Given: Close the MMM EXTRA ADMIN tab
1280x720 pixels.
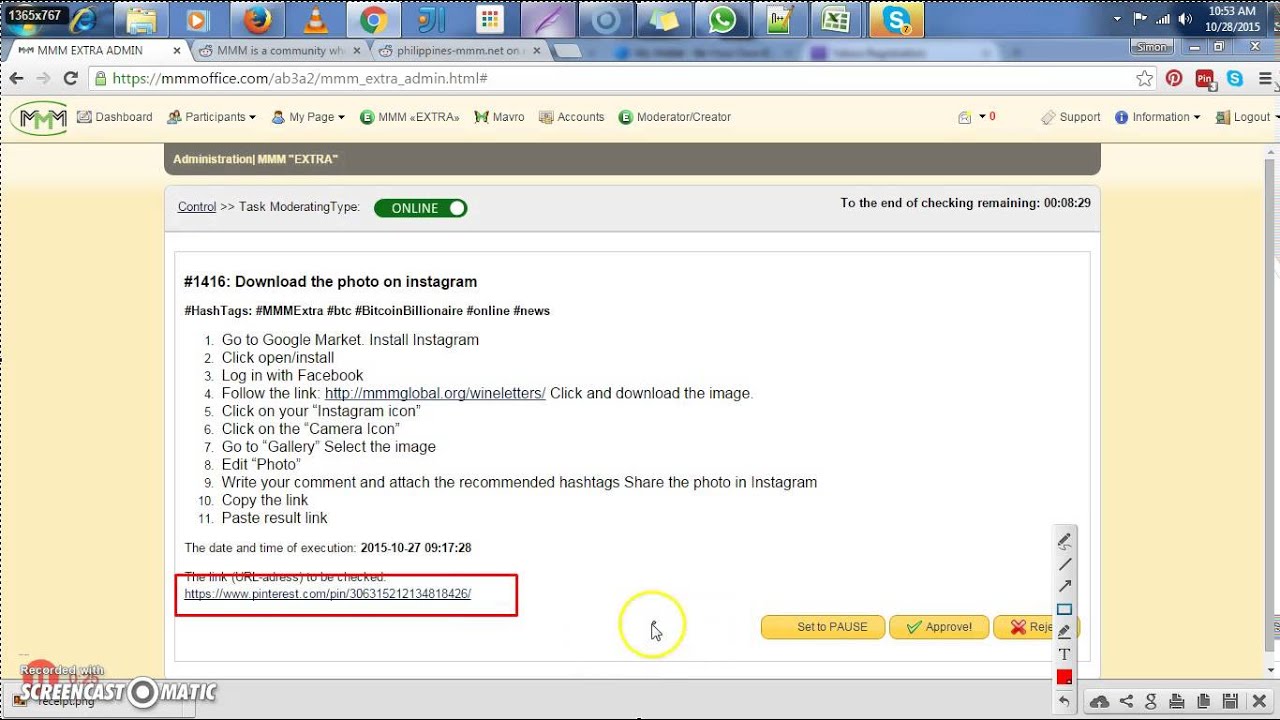Looking at the screenshot, I should (x=176, y=50).
